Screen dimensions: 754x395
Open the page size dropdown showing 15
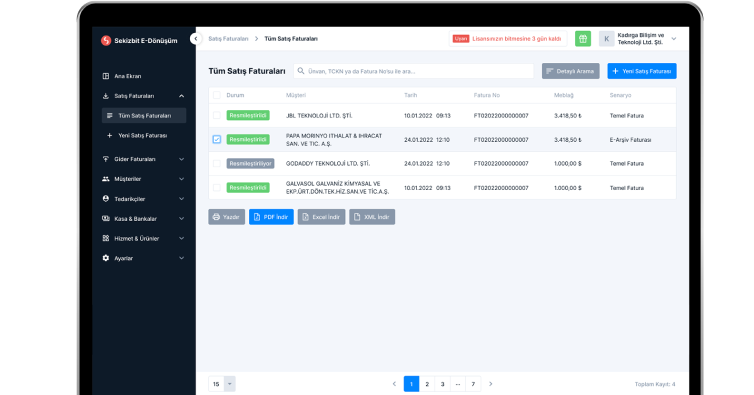click(x=222, y=384)
